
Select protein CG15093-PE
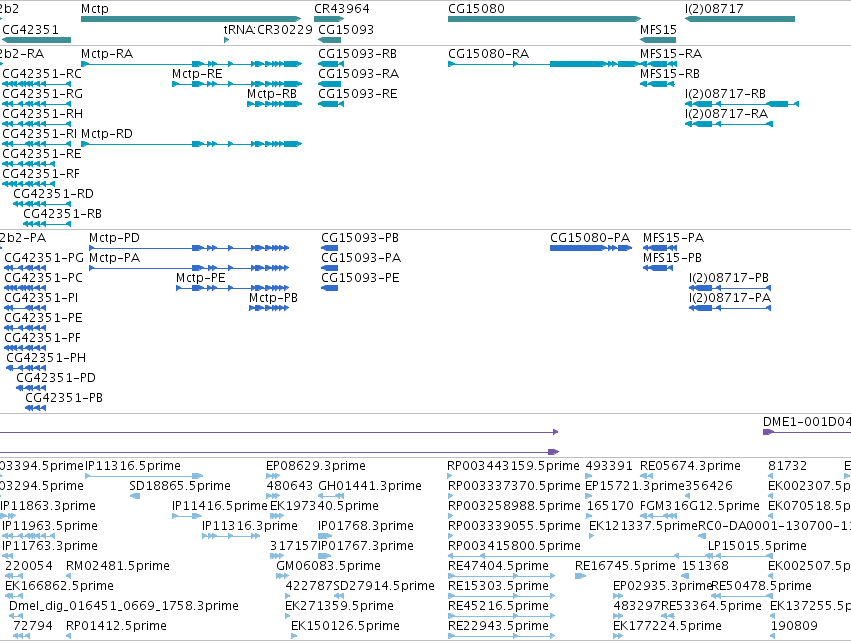(x=360, y=278)
